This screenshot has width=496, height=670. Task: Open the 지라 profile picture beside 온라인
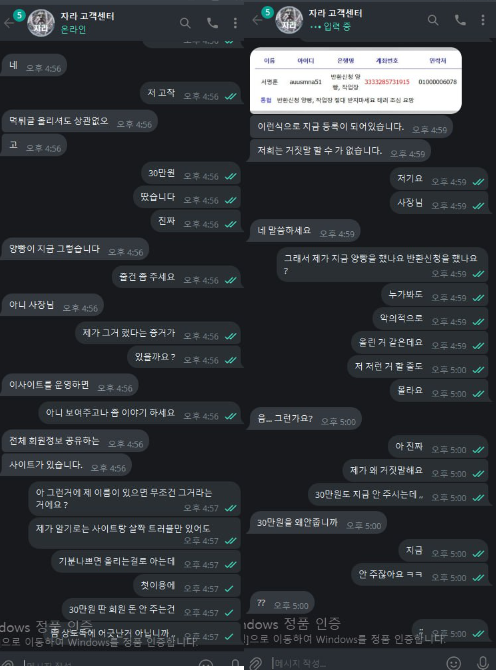click(41, 23)
